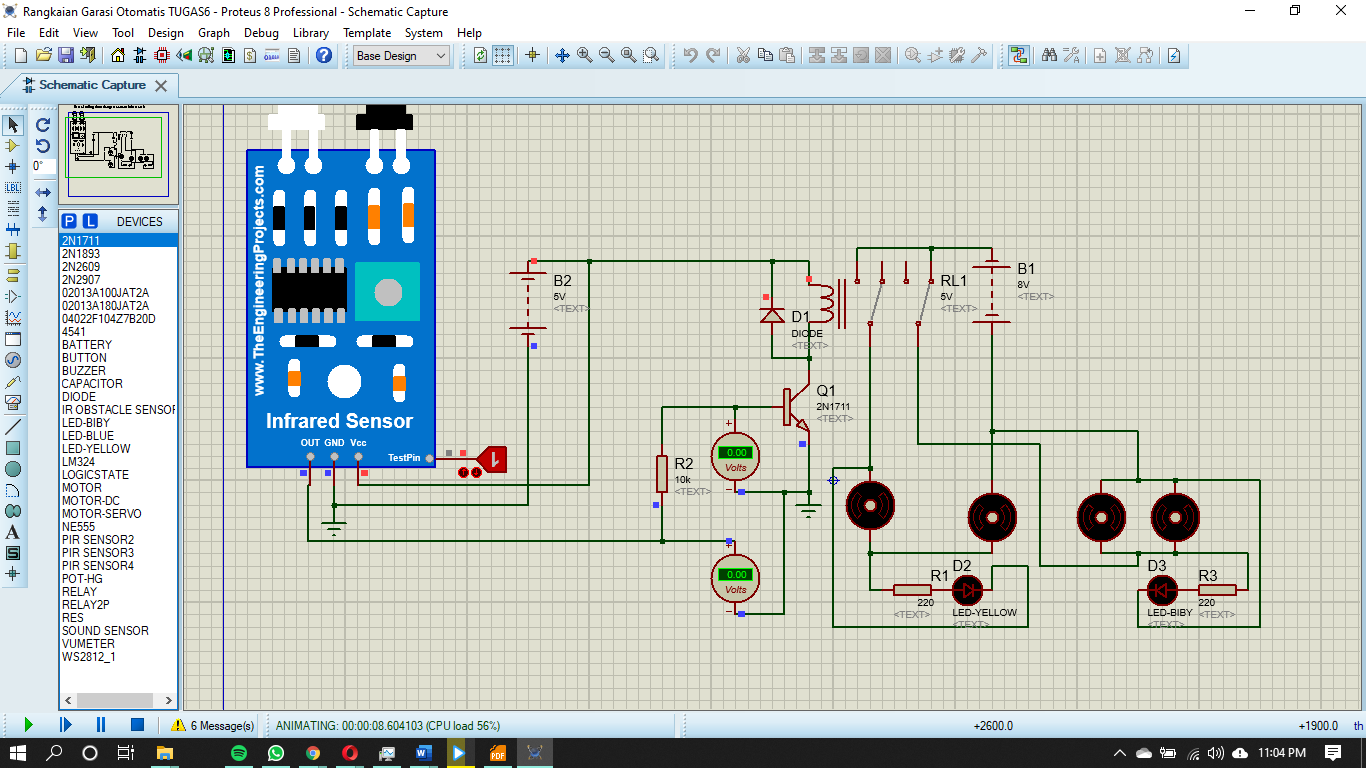Open the Base Design variant dropdown

[x=402, y=56]
